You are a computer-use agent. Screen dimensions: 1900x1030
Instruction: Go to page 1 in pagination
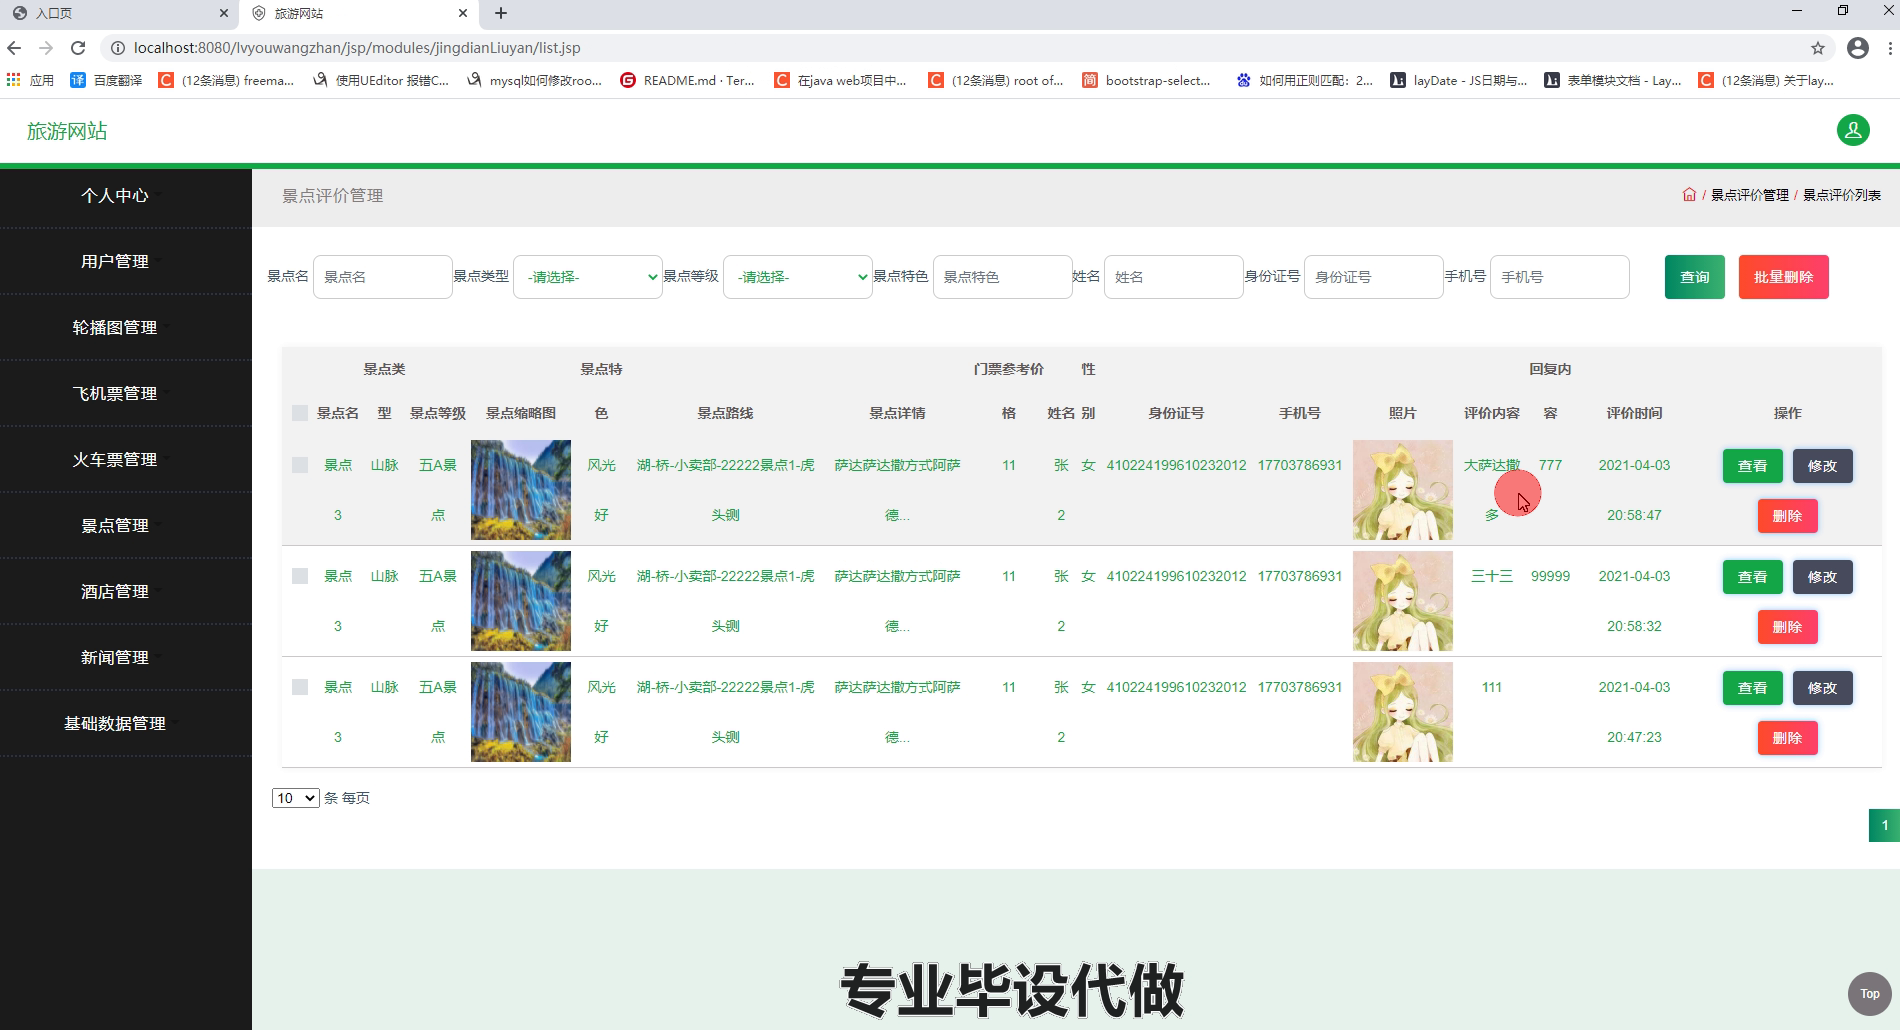1884,825
